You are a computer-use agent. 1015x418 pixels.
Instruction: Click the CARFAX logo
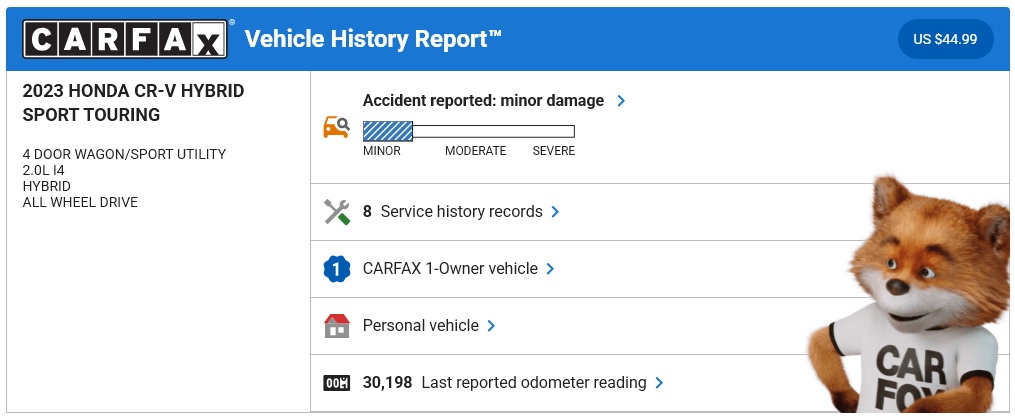click(125, 39)
